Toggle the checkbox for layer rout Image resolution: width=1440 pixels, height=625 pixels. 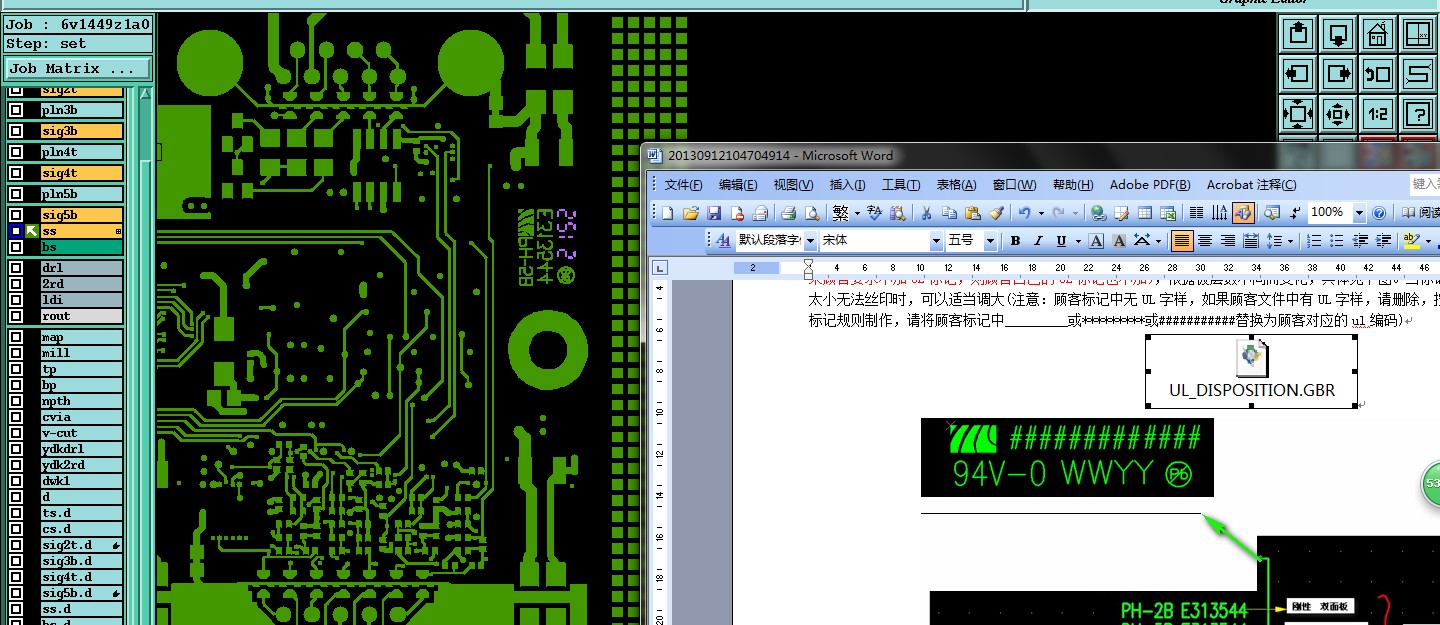[x=16, y=316]
